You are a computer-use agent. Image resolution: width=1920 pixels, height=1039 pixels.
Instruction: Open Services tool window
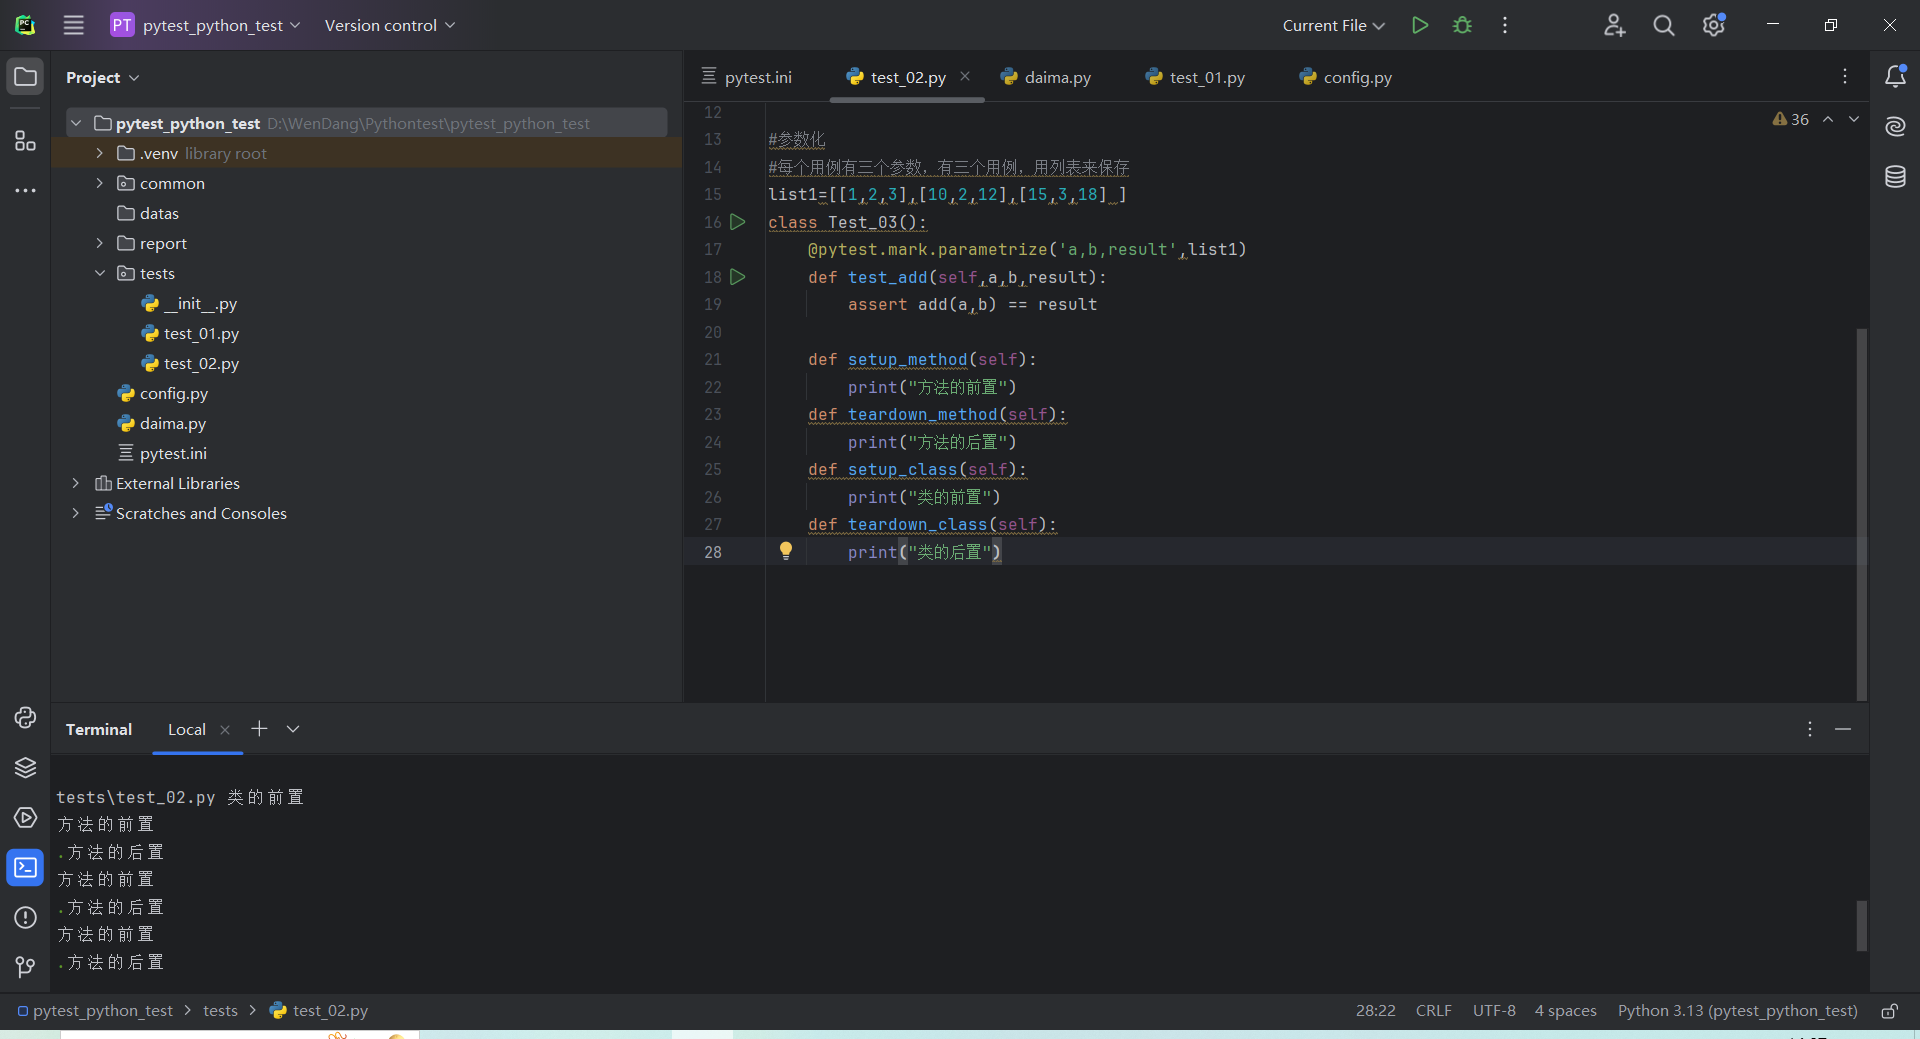pyautogui.click(x=25, y=817)
